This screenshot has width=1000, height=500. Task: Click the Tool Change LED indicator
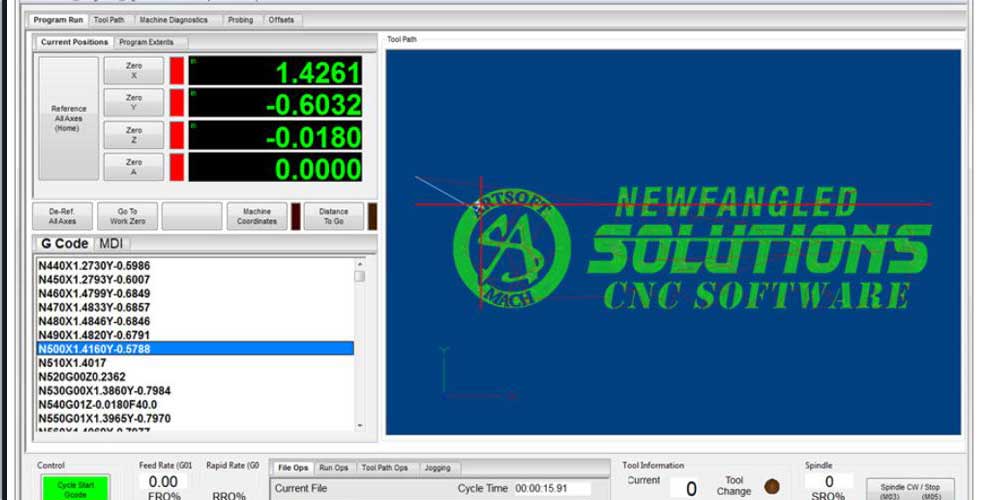click(x=772, y=487)
